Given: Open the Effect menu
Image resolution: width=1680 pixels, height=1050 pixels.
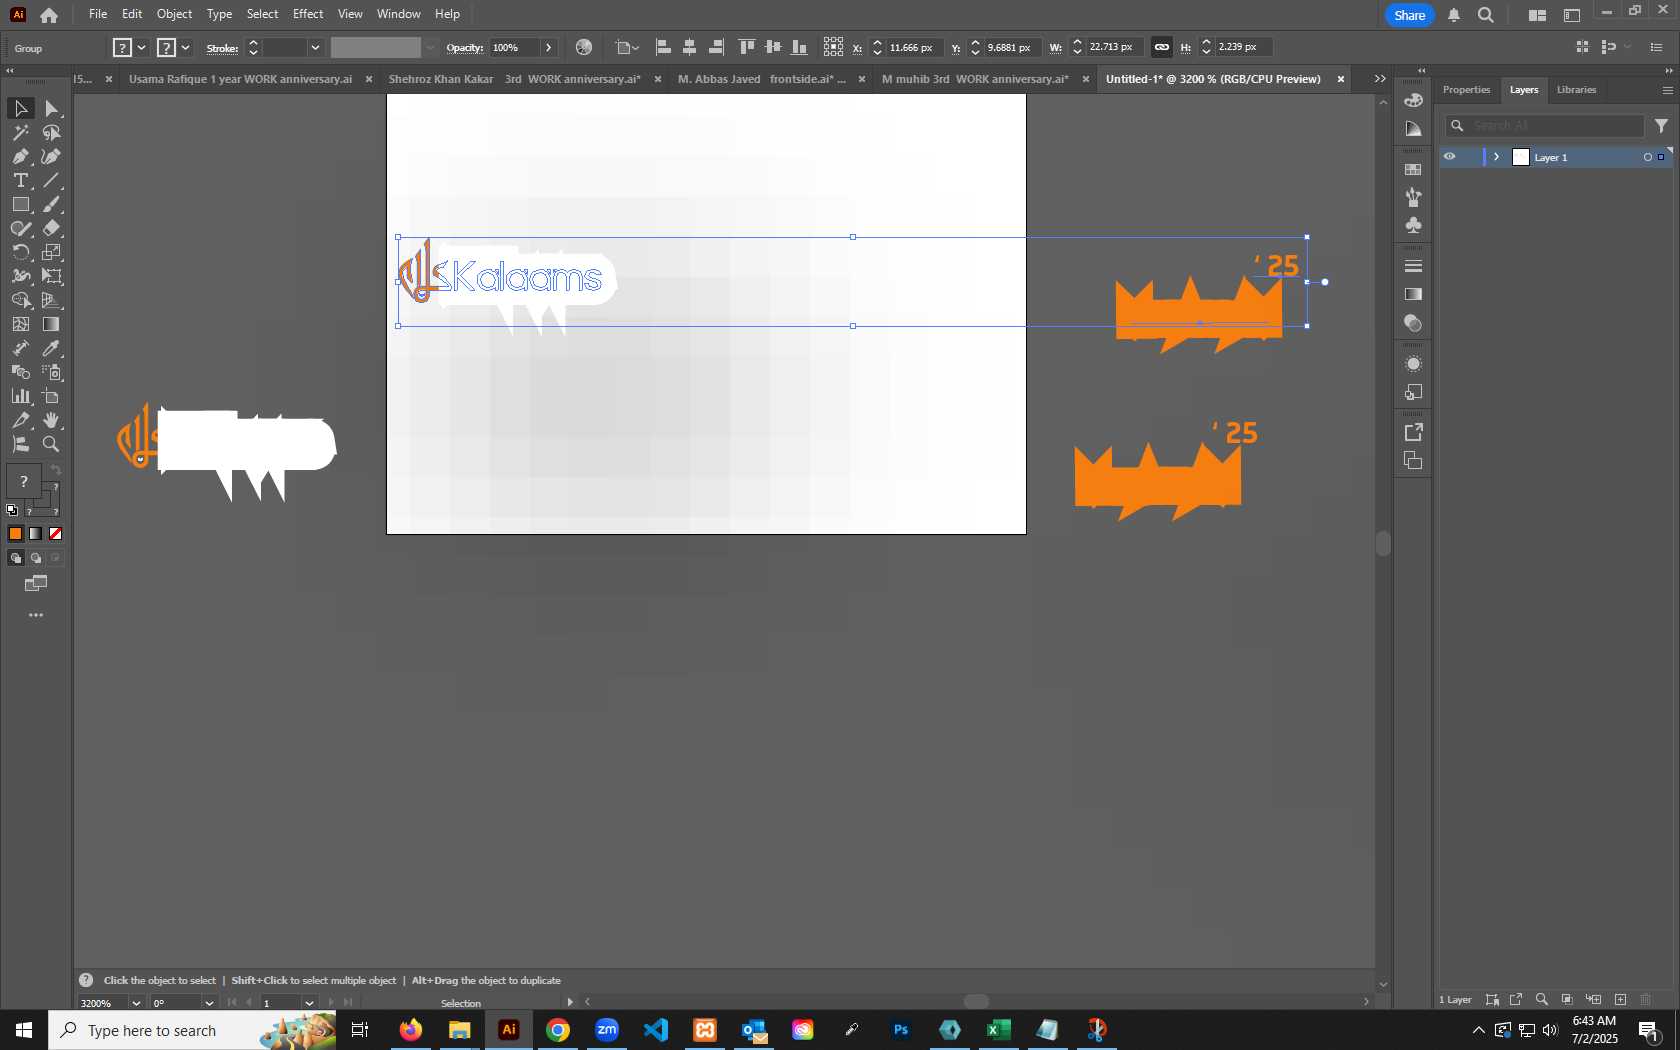Looking at the screenshot, I should (x=308, y=14).
